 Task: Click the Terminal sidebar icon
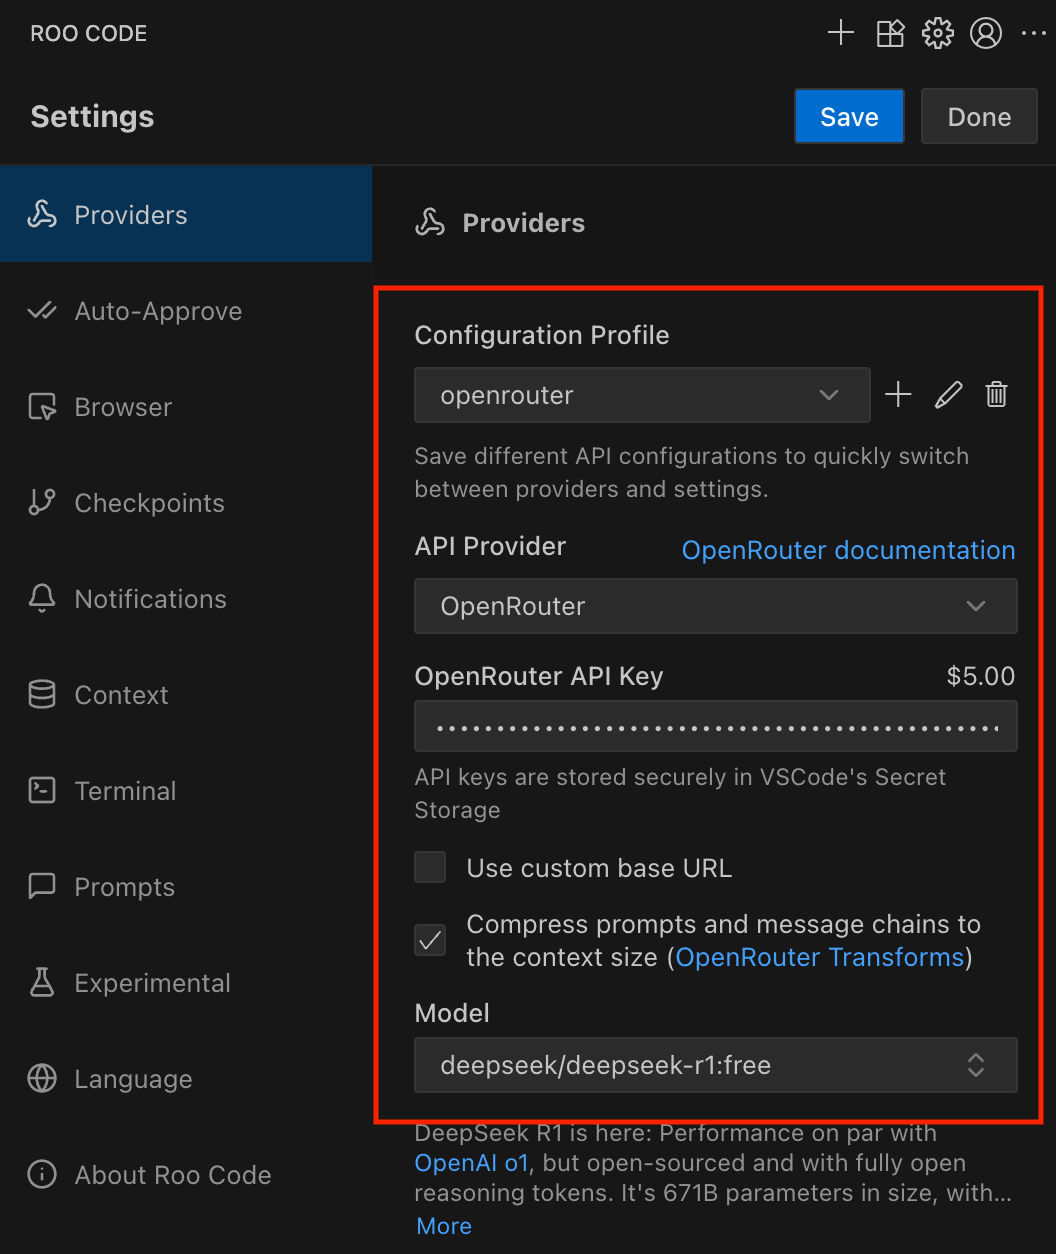point(42,790)
